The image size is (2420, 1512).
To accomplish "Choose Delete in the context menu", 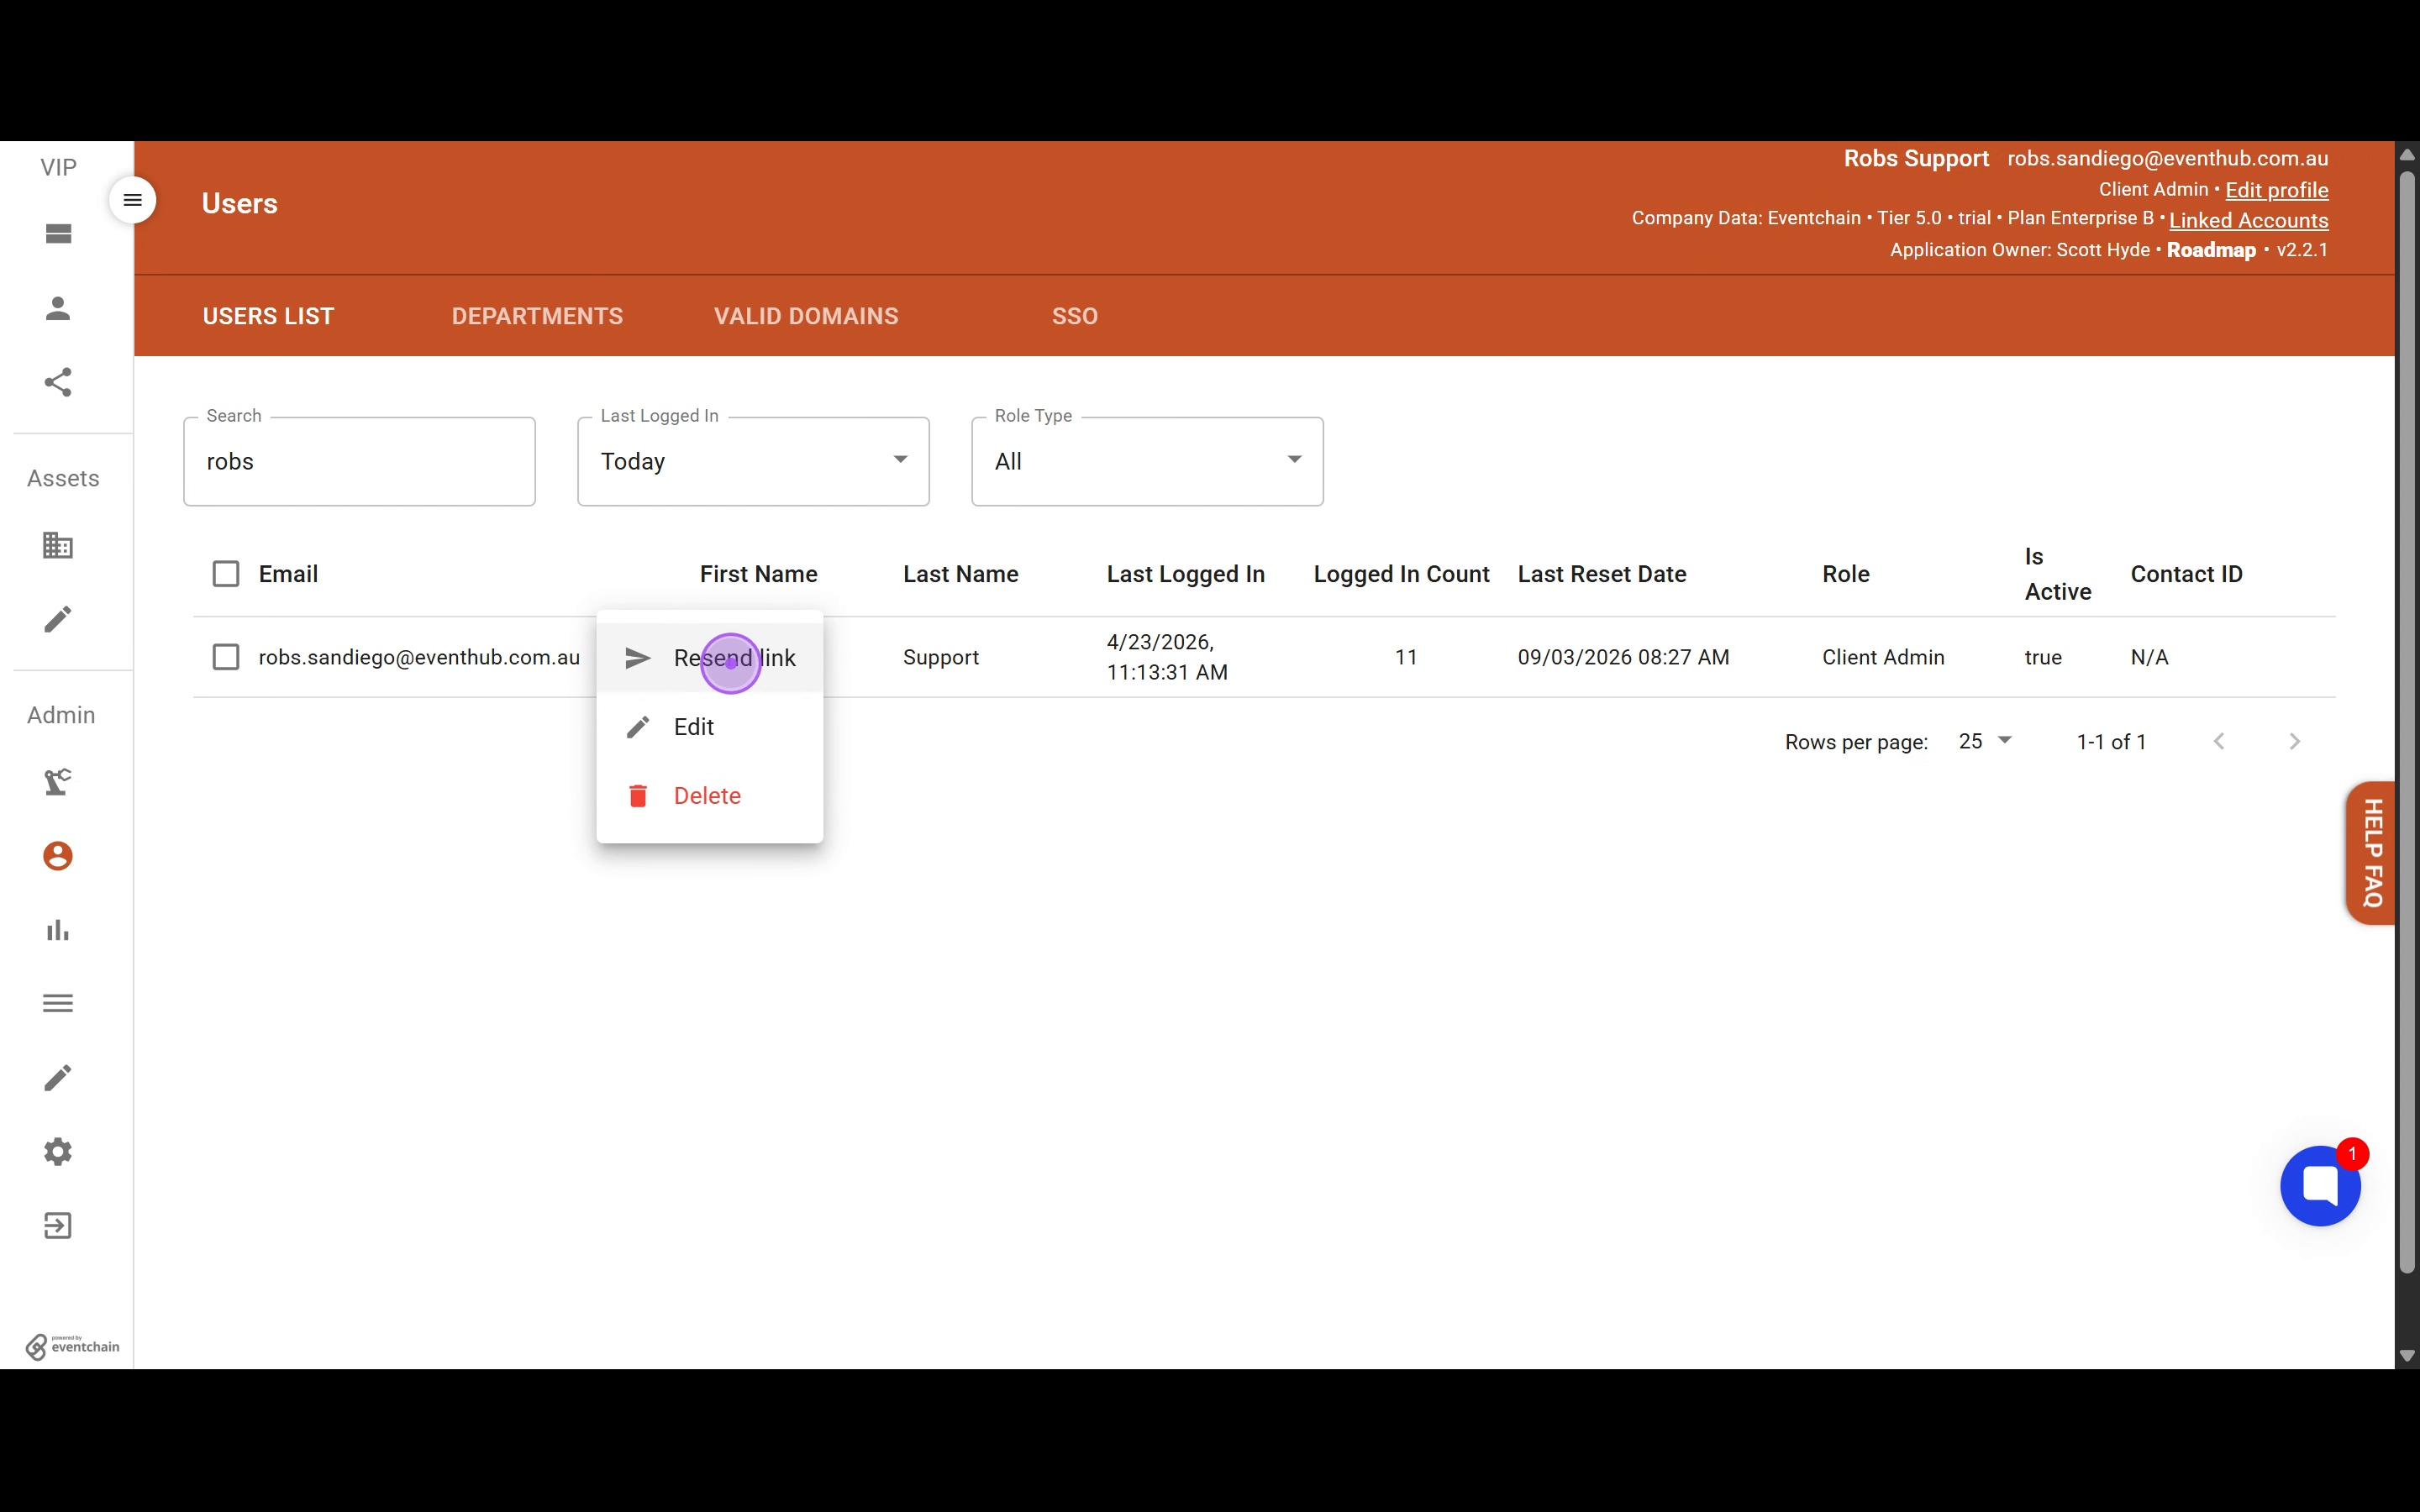I will 710,796.
